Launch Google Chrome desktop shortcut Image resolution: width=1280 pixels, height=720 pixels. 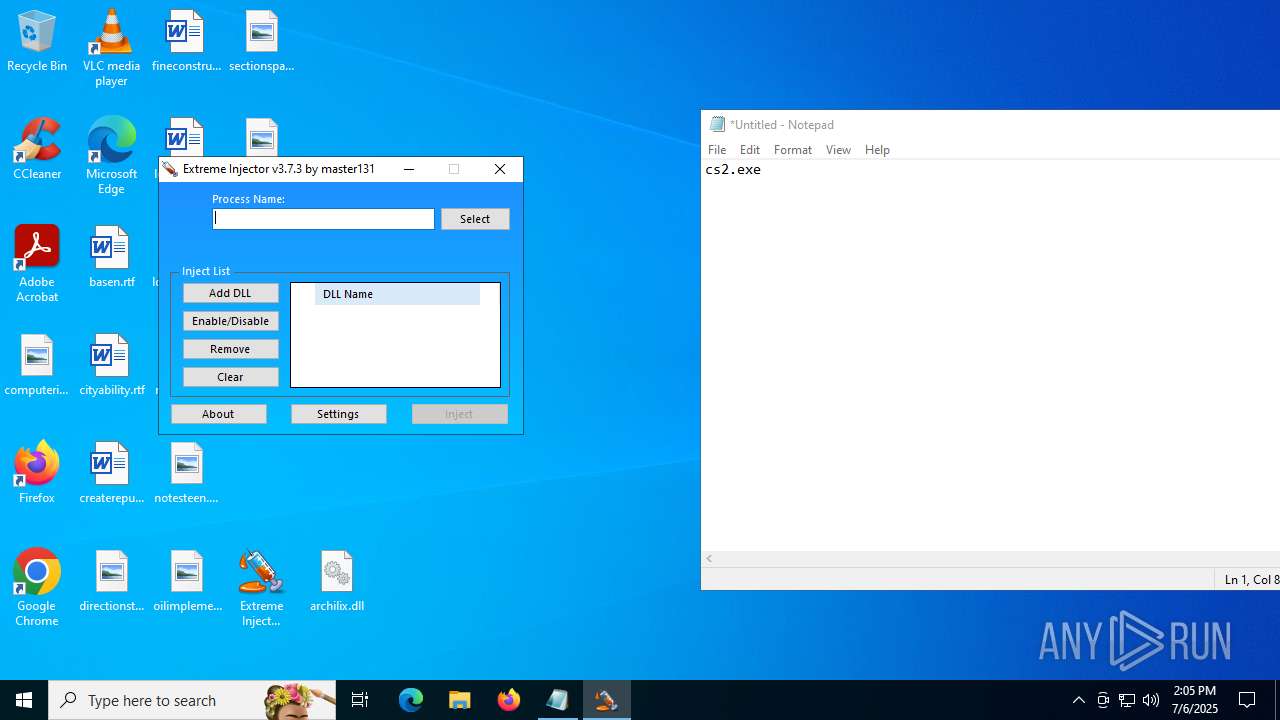point(37,588)
